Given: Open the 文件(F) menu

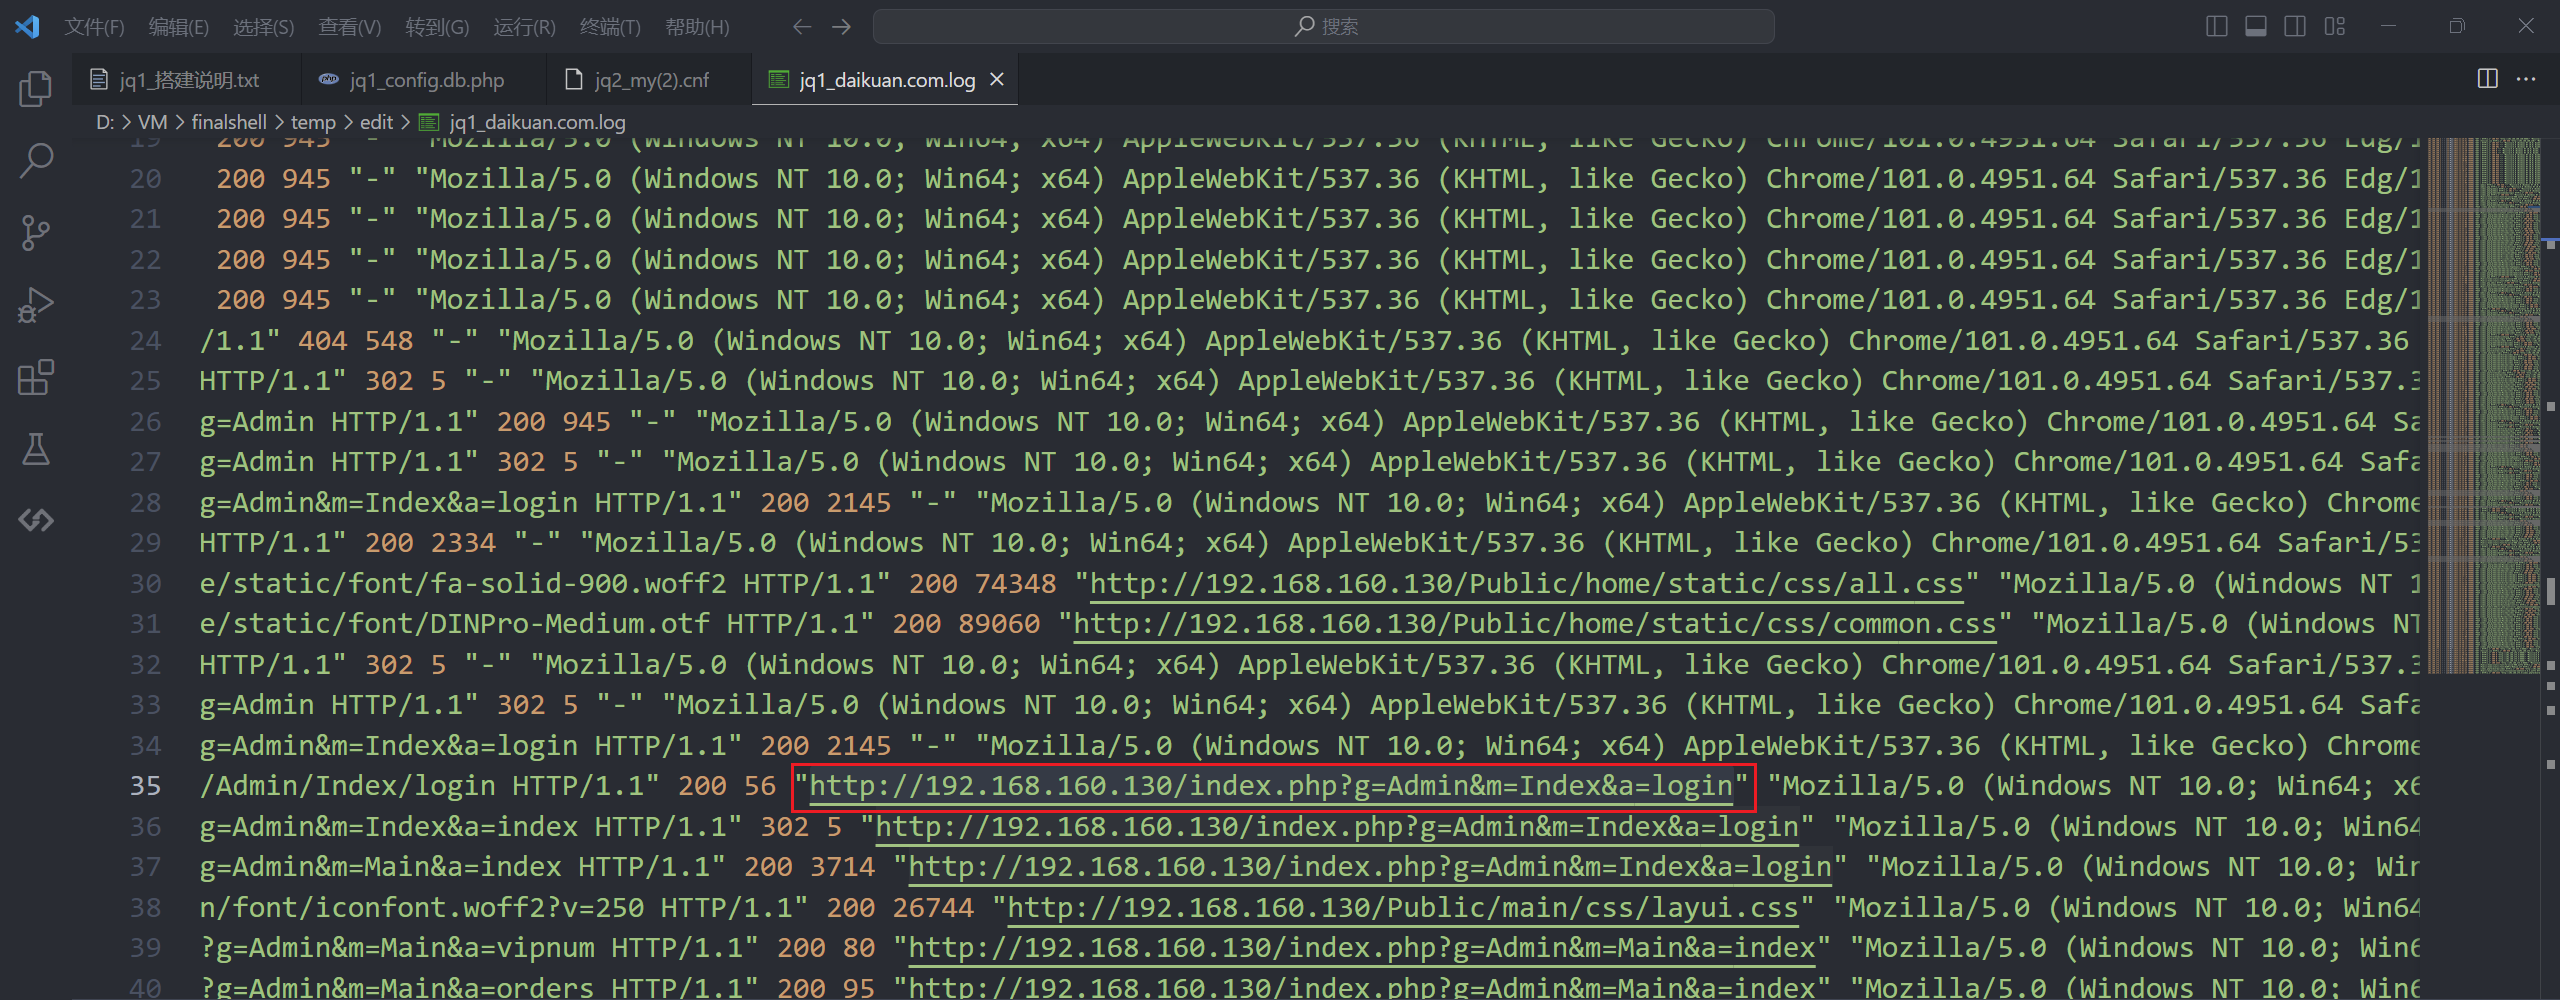Looking at the screenshot, I should tap(95, 27).
